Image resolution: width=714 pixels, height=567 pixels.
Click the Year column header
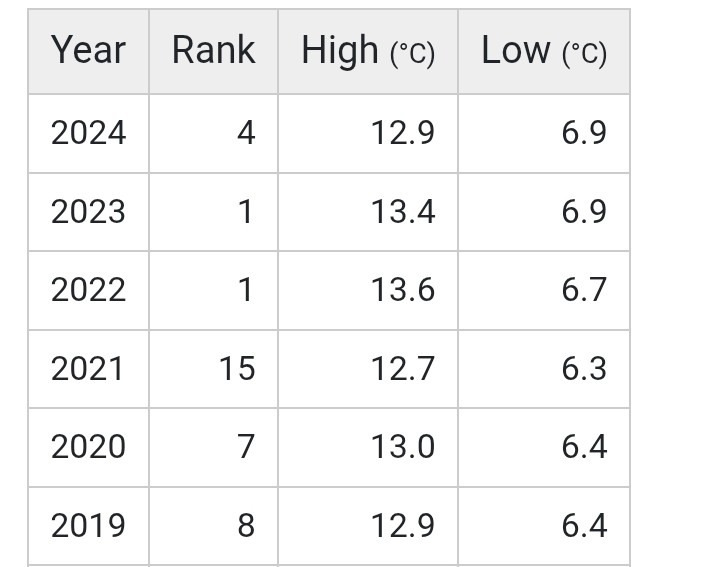pyautogui.click(x=88, y=51)
